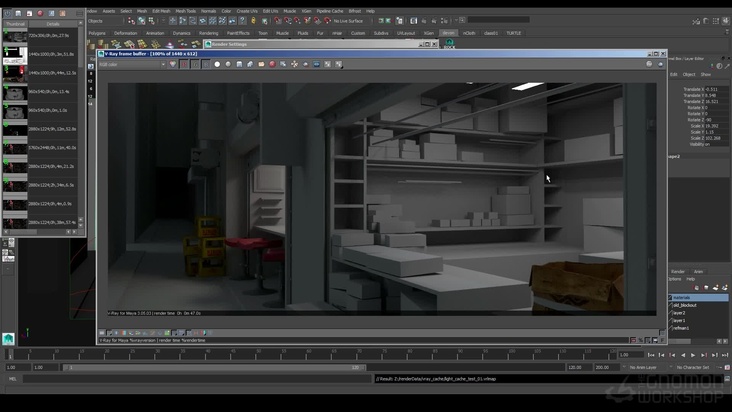Click the monochrome gray circle icon
Image resolution: width=732 pixels, height=412 pixels.
pos(228,64)
